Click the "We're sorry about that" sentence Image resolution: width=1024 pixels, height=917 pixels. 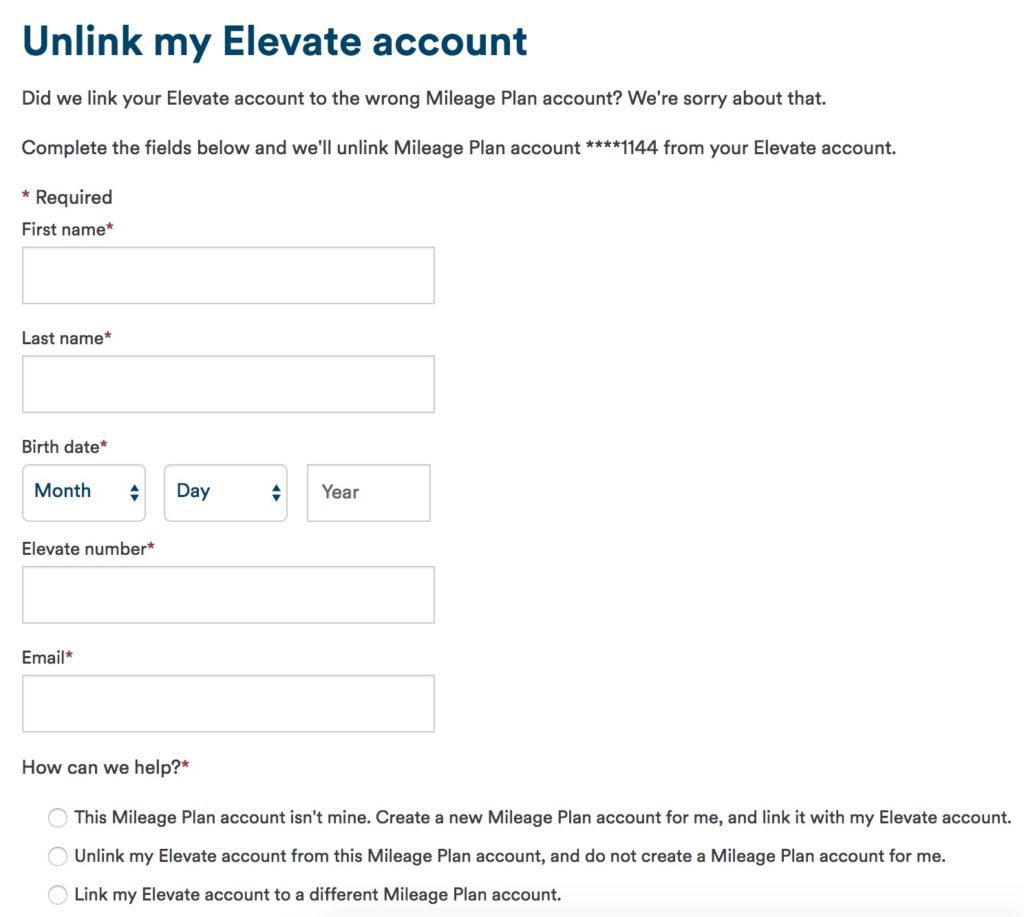tap(727, 99)
